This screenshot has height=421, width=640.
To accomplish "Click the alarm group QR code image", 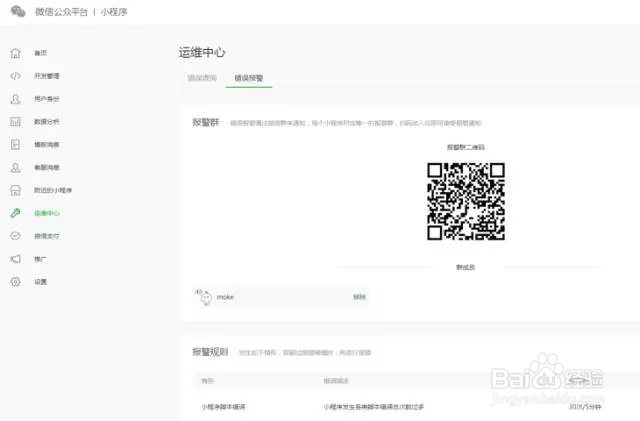I will (x=466, y=201).
